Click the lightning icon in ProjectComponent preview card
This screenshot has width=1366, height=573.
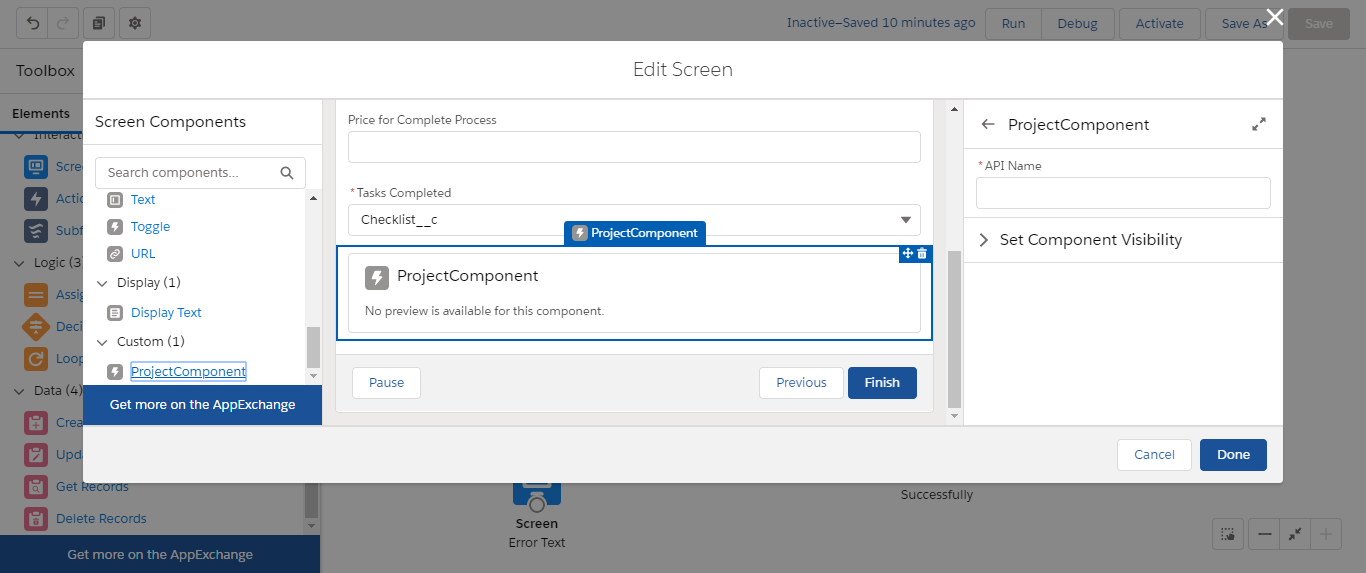(377, 277)
